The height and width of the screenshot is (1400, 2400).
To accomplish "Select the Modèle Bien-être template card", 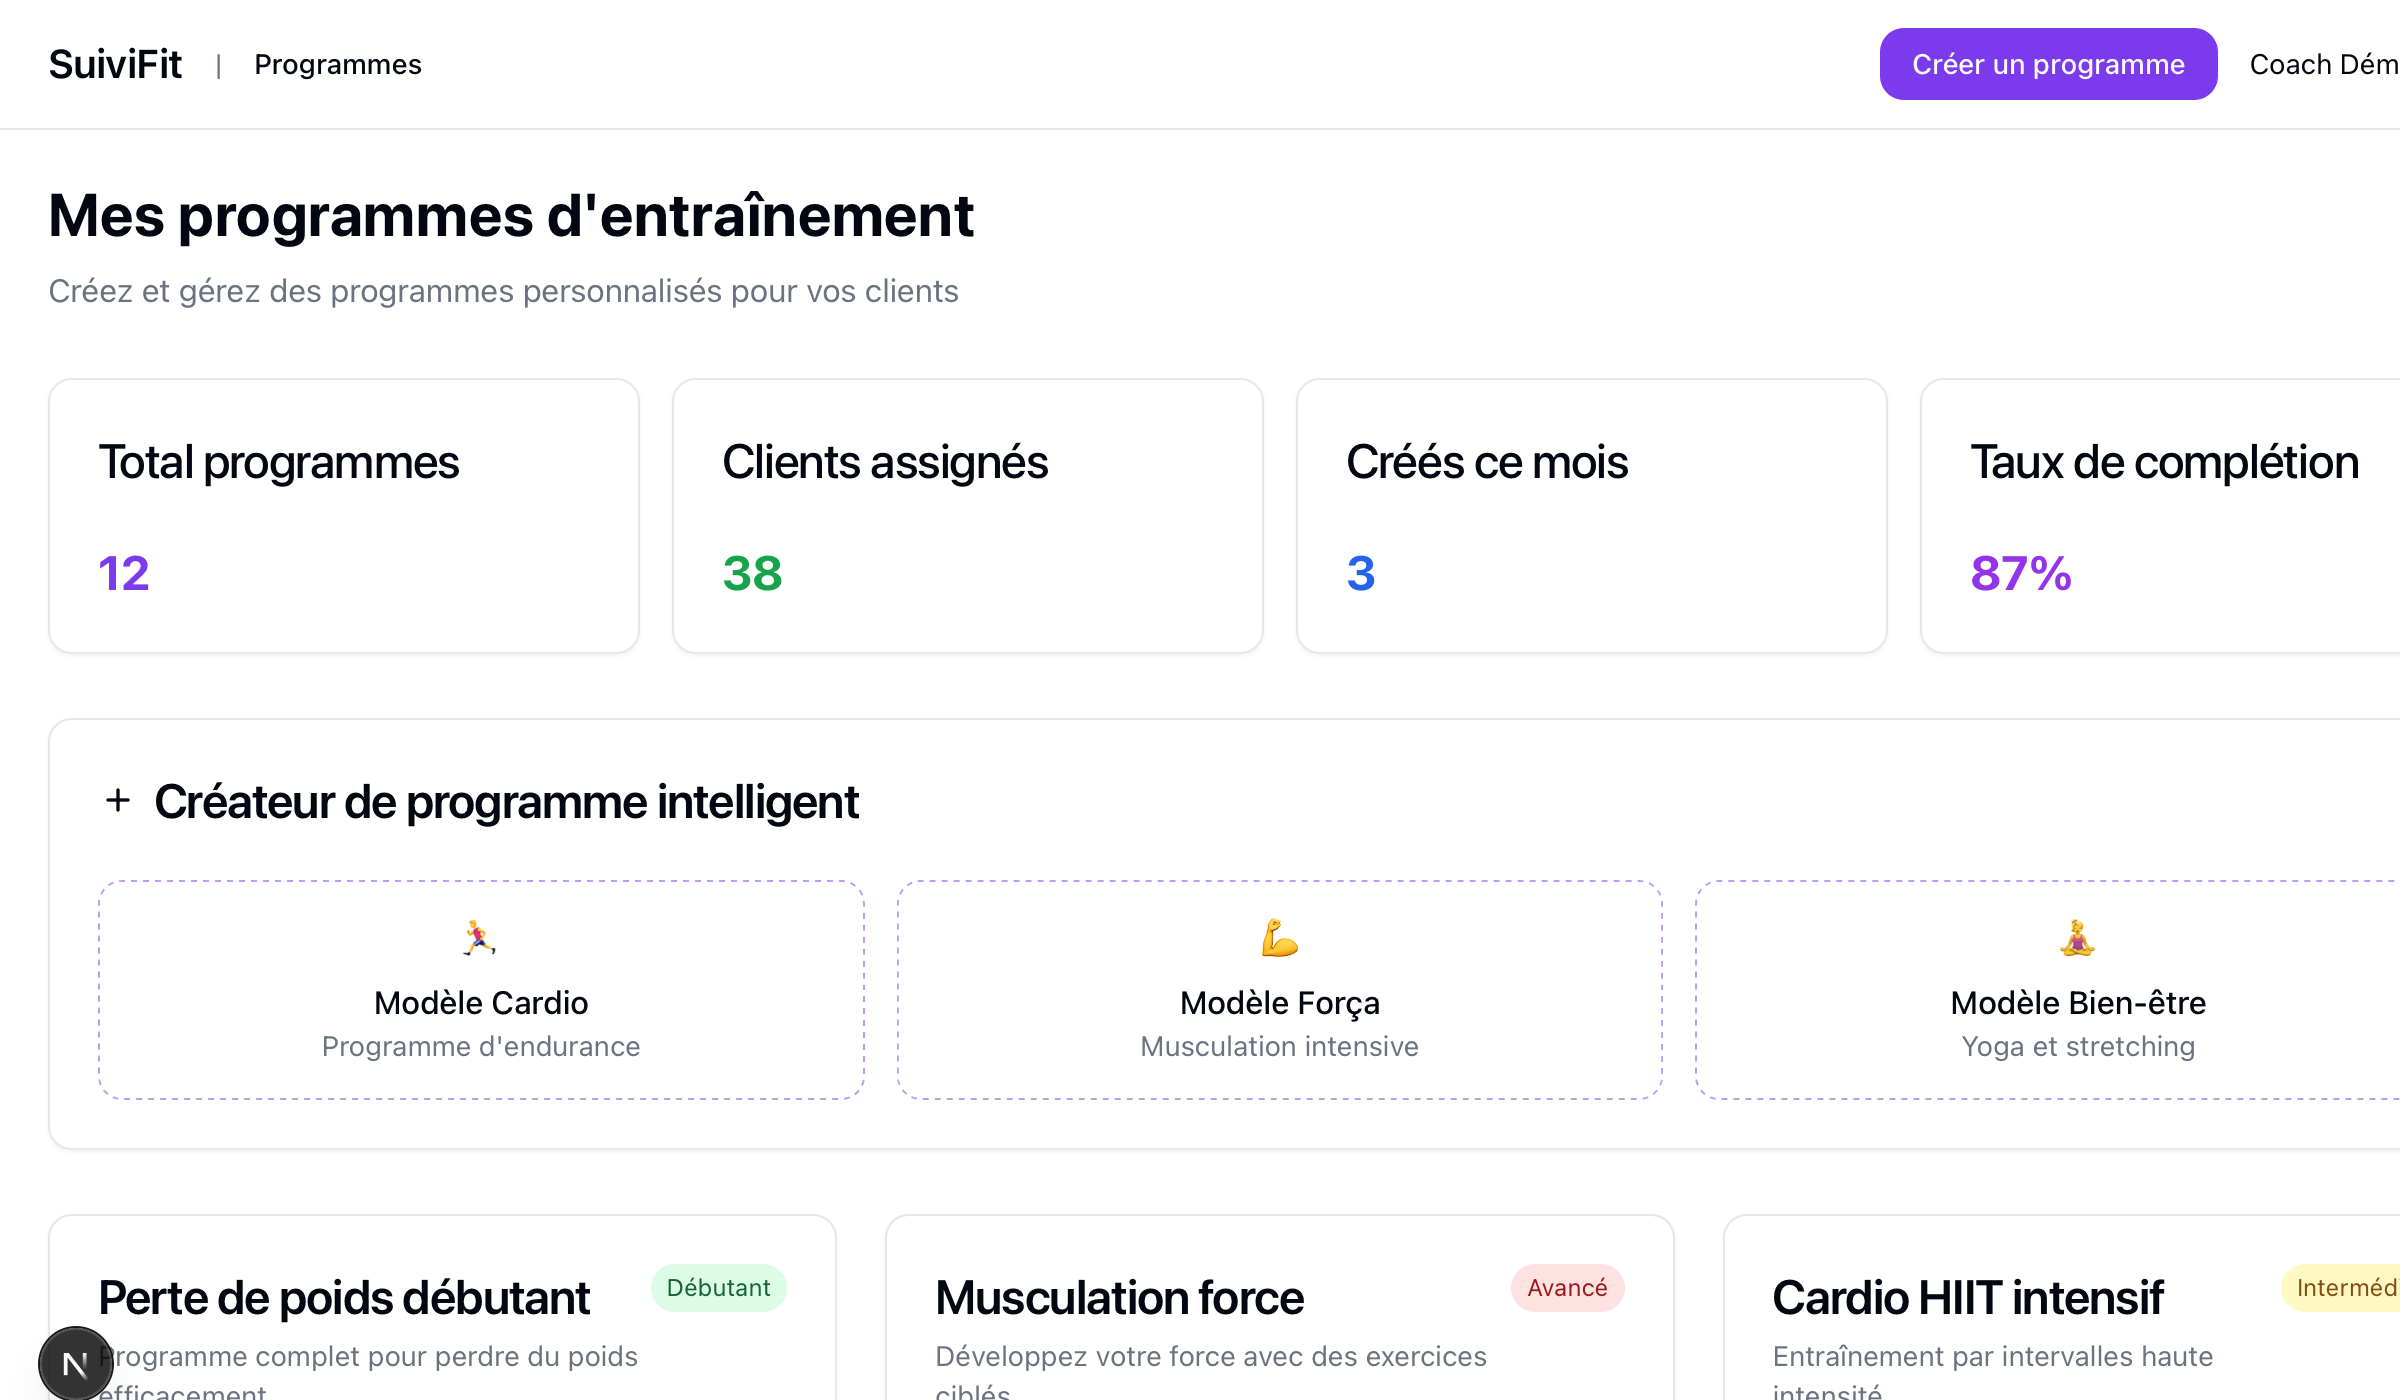I will pyautogui.click(x=2048, y=990).
